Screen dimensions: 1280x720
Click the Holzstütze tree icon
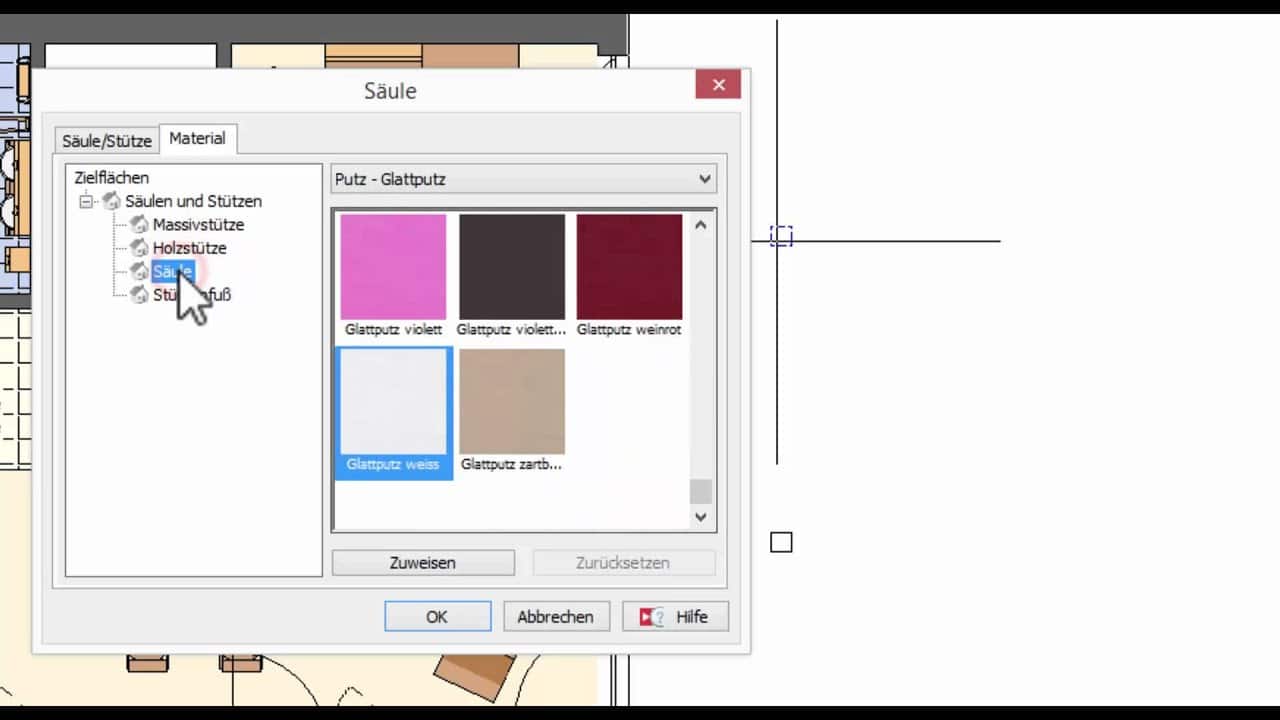coord(139,248)
